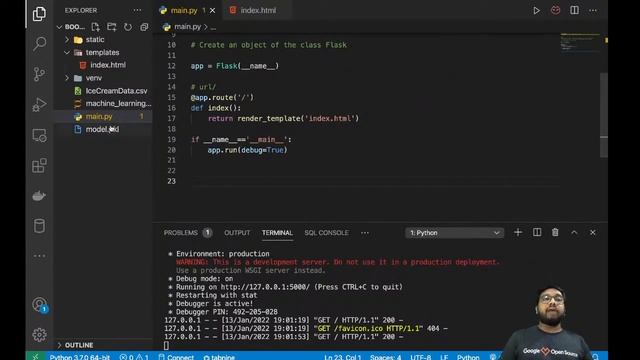Click Ln 23, Col 1 status entry
Screen dimensions: 640x360
342,357
